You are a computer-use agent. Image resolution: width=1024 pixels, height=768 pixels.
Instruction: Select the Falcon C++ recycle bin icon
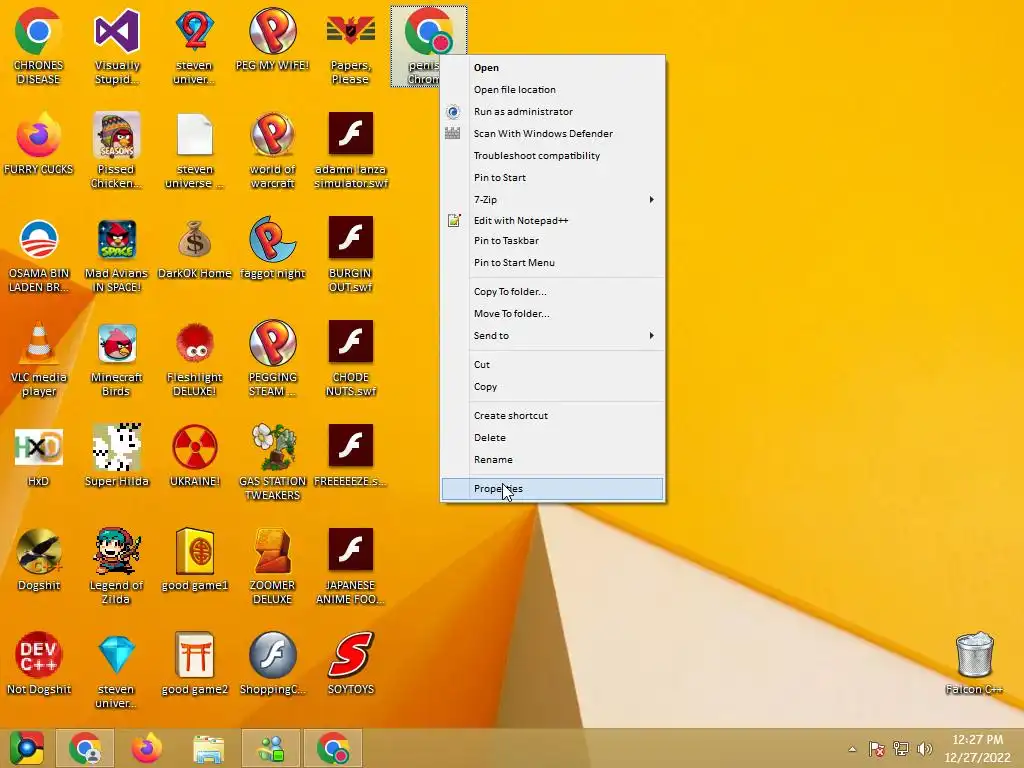click(x=974, y=664)
